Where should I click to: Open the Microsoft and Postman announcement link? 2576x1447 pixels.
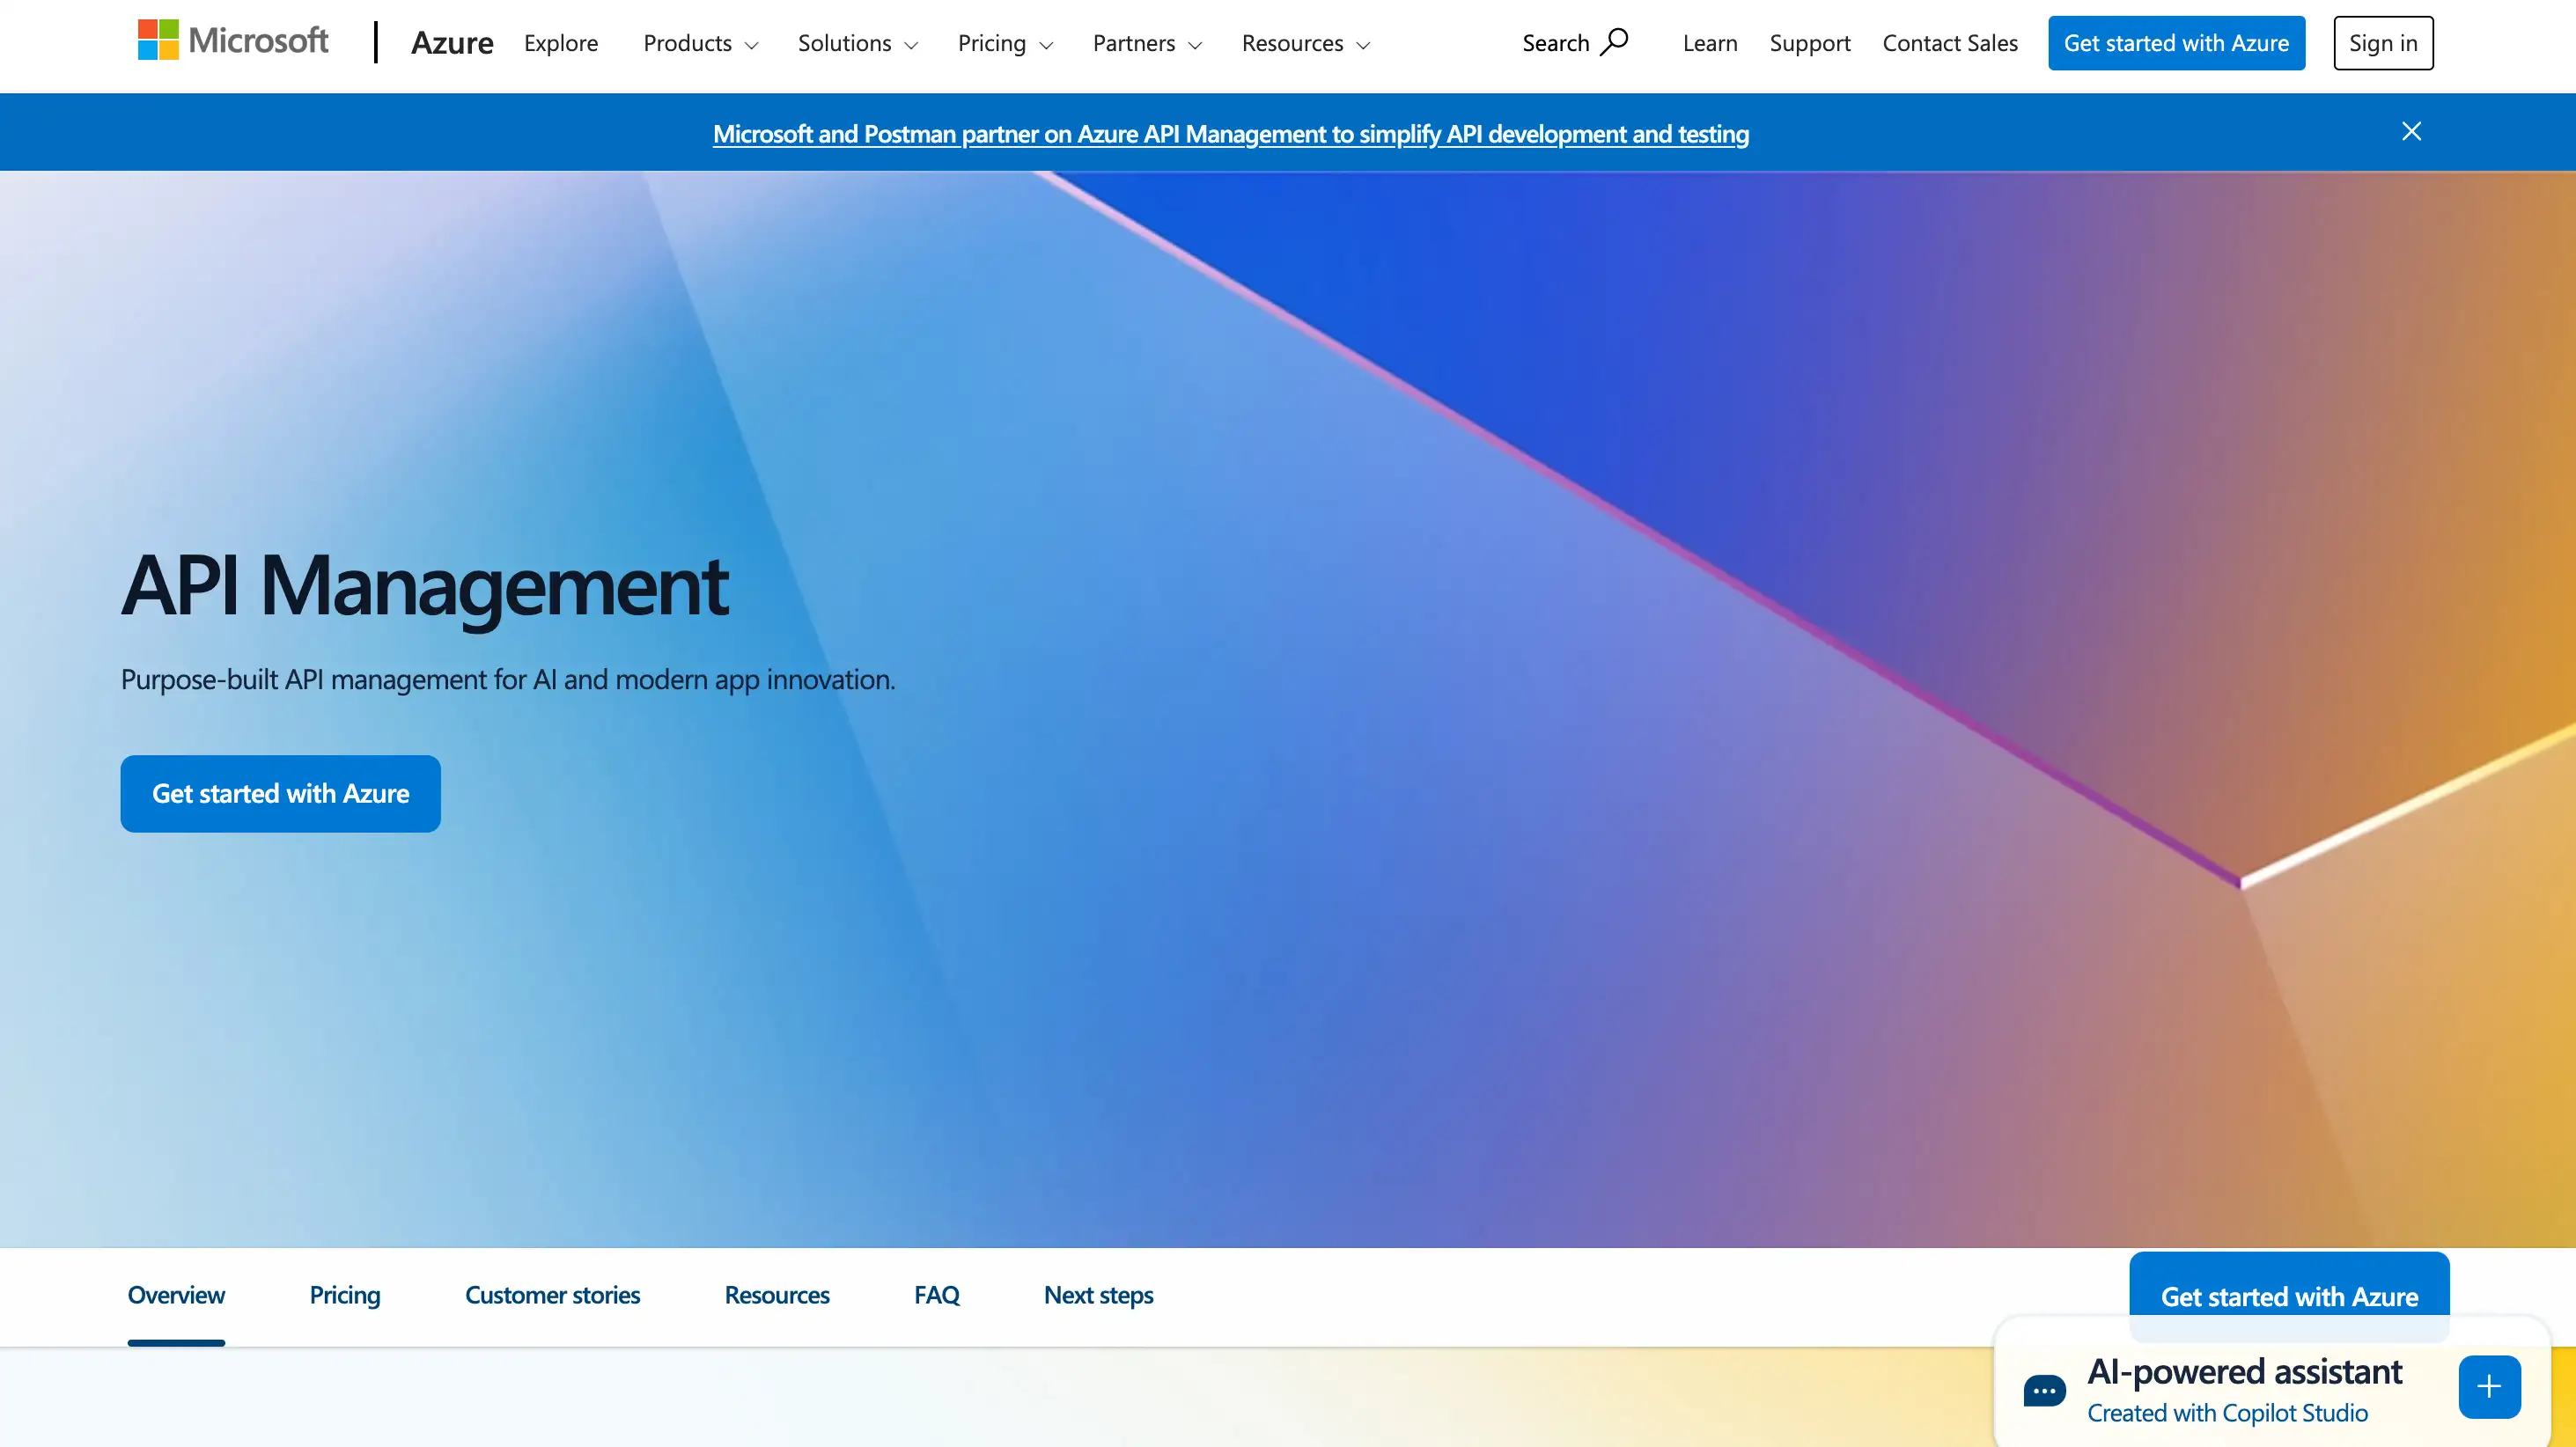click(x=1231, y=133)
